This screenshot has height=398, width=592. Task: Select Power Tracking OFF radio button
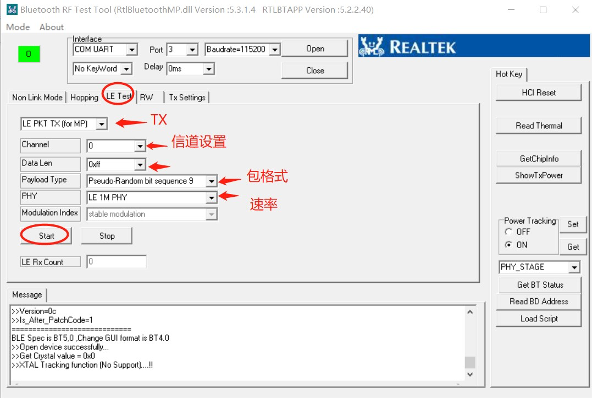509,231
